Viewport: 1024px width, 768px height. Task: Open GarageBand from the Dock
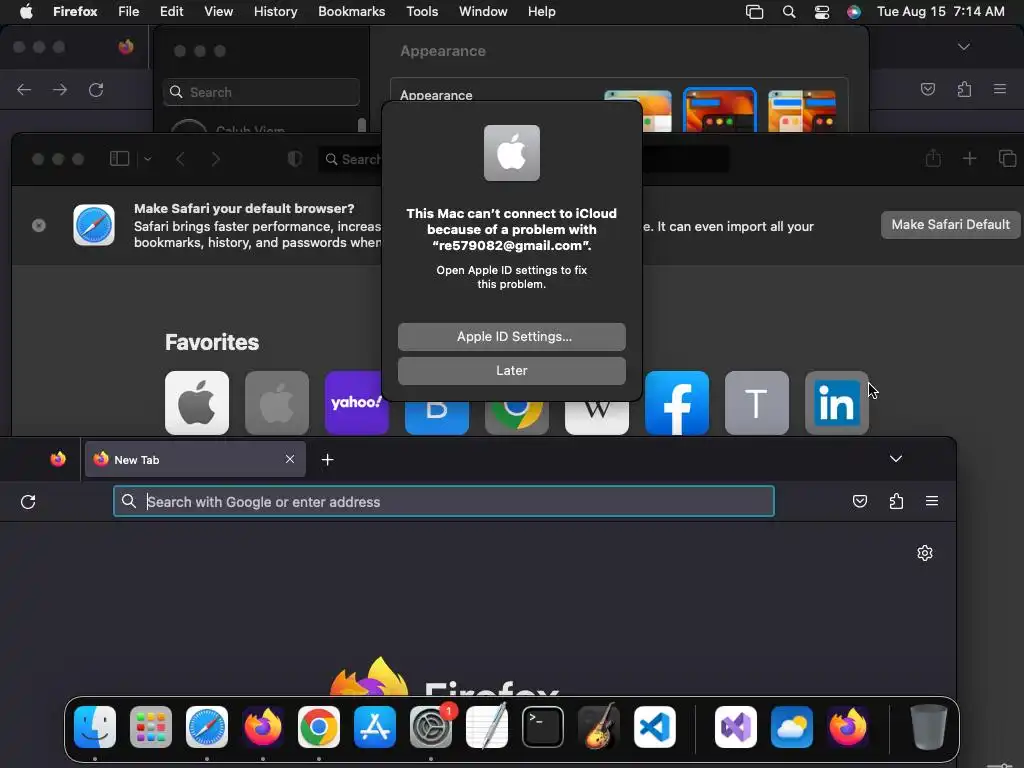(x=599, y=726)
